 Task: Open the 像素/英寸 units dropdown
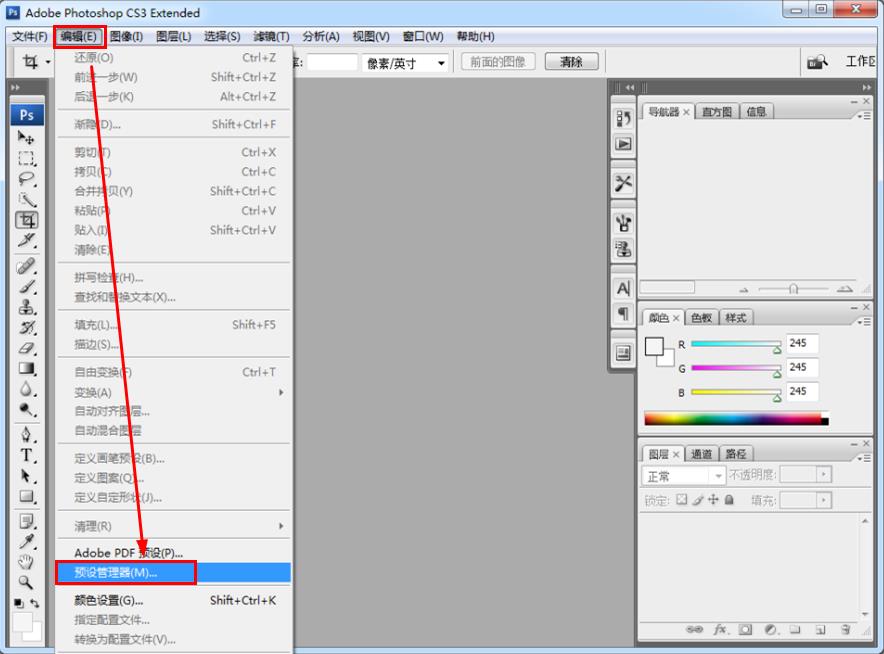406,63
